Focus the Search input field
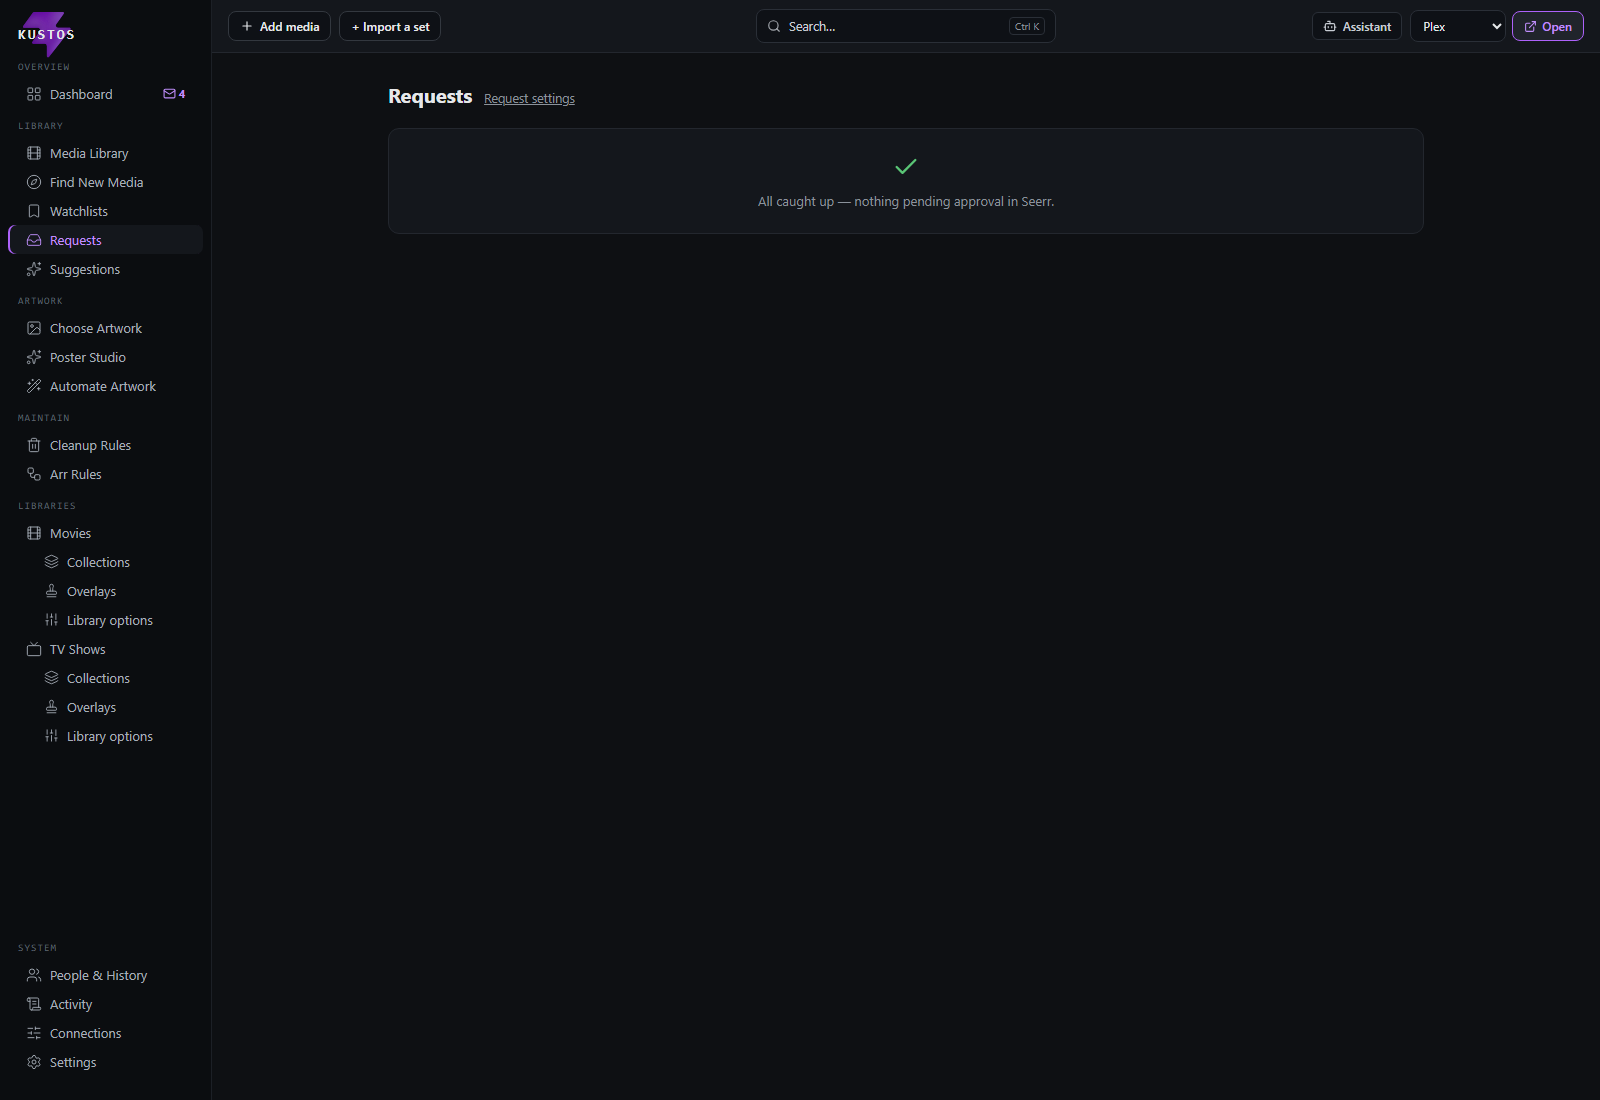The width and height of the screenshot is (1600, 1100). [x=905, y=27]
